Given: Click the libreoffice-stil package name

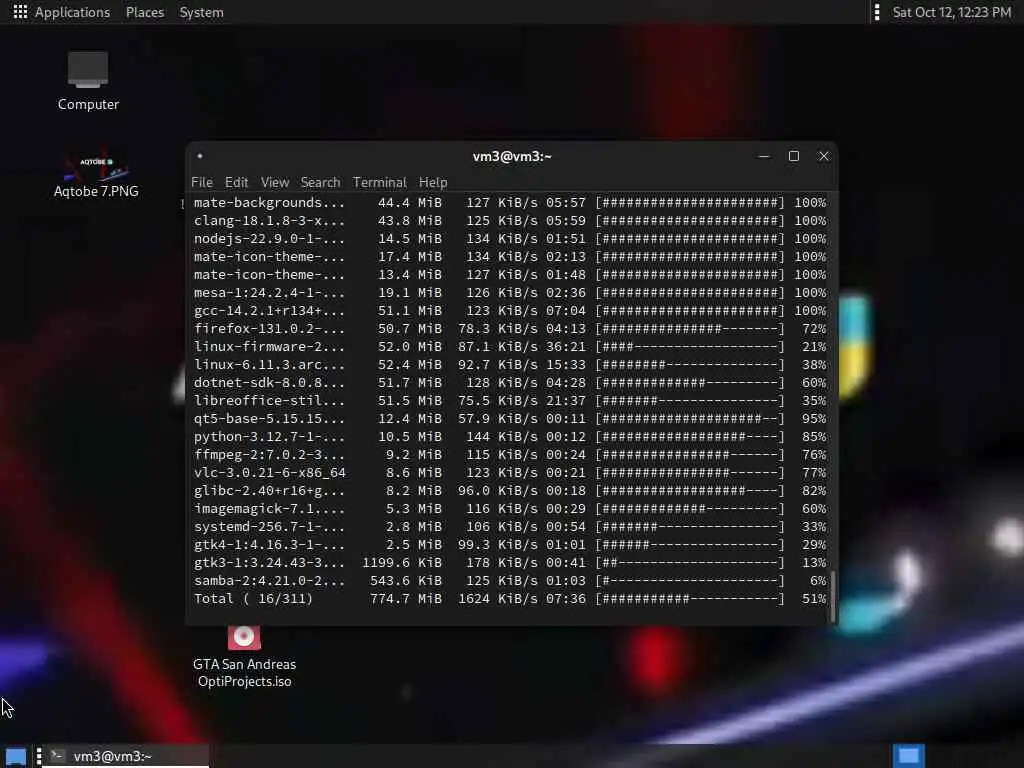Looking at the screenshot, I should coord(269,400).
